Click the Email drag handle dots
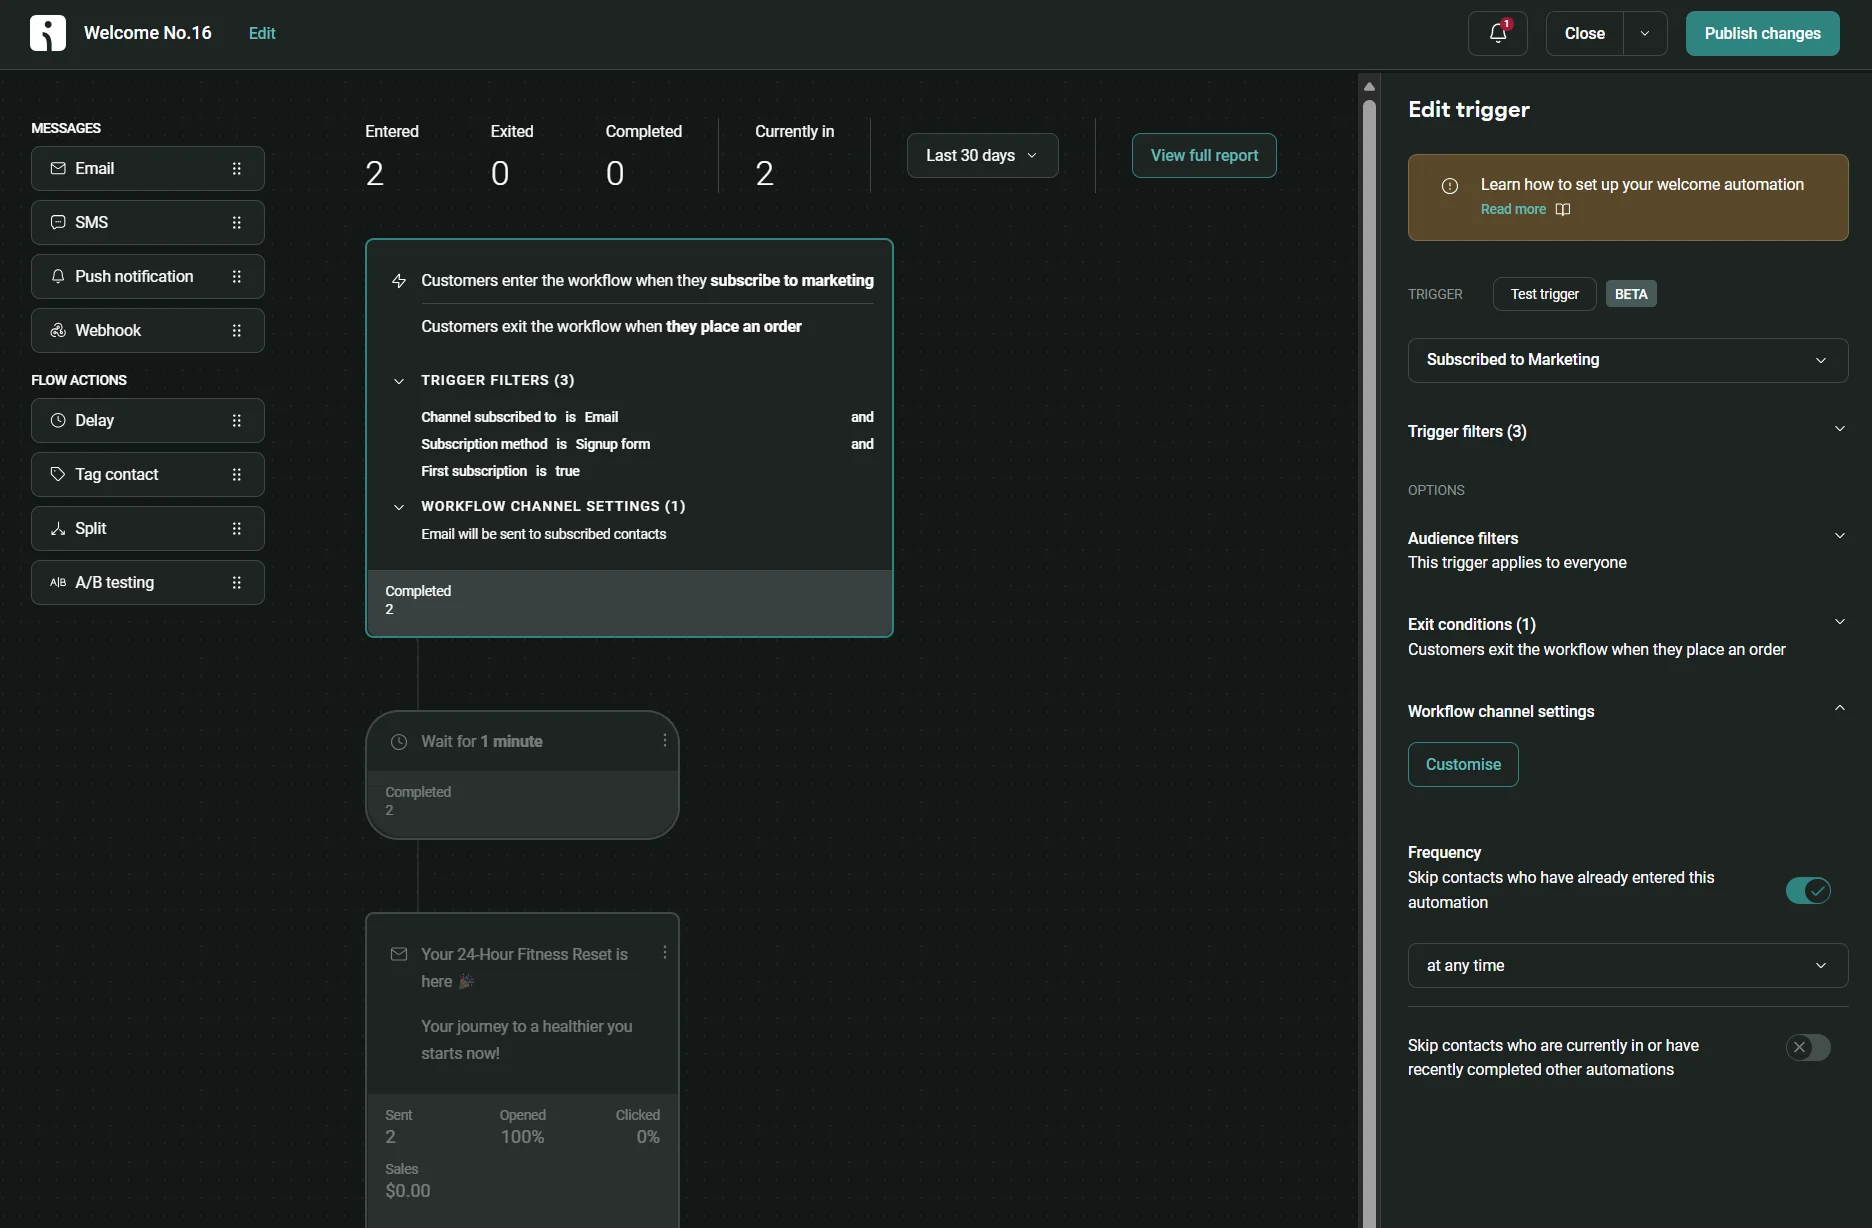 (x=237, y=169)
